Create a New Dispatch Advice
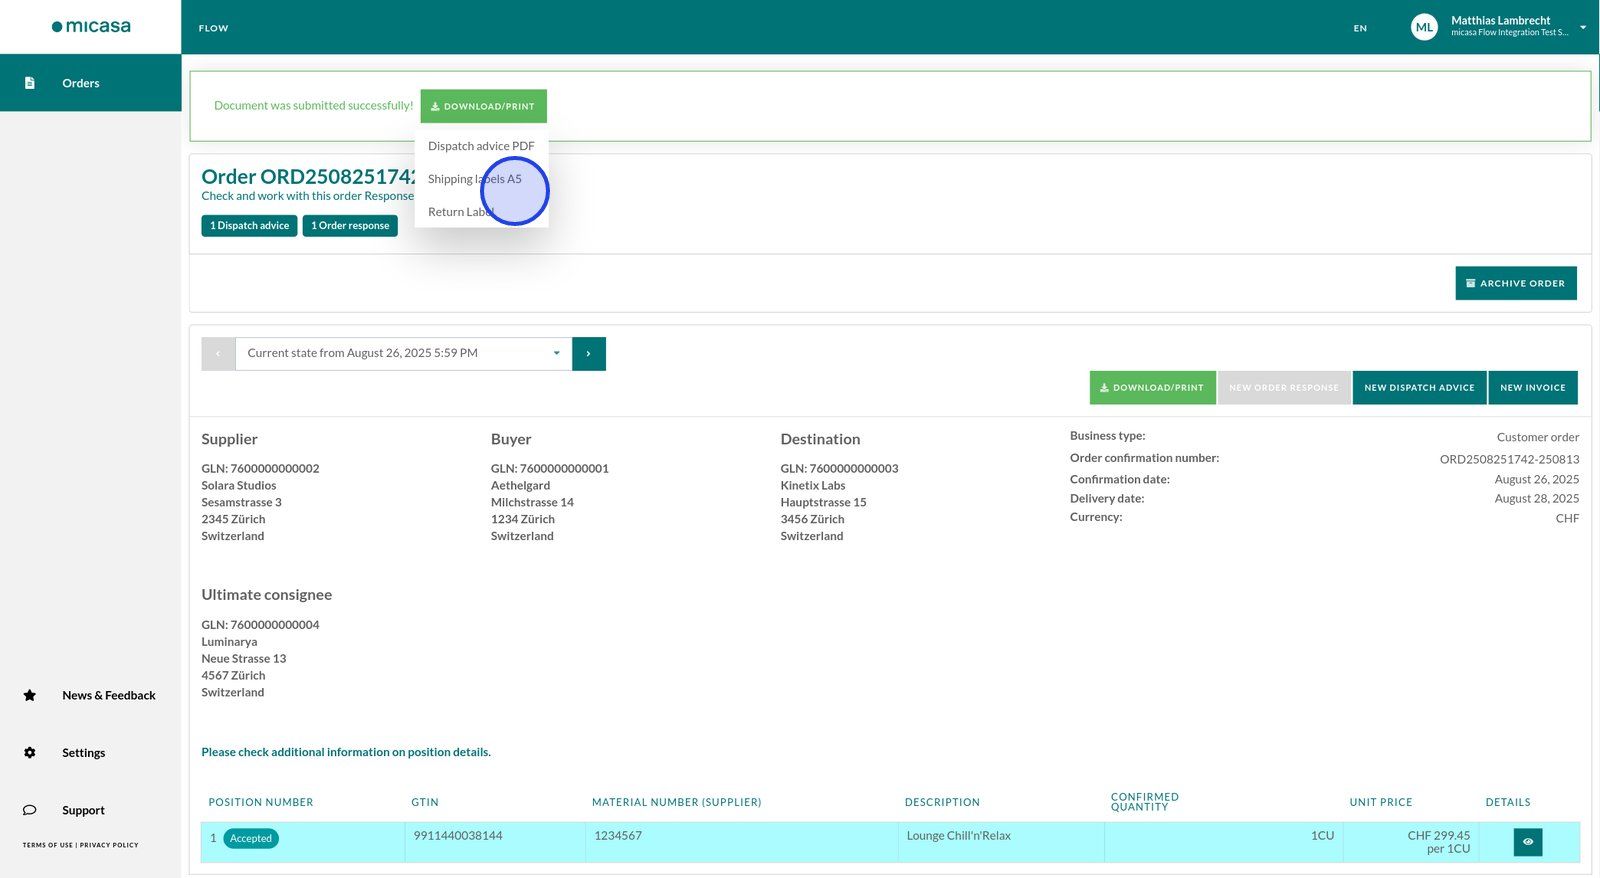 [x=1420, y=388]
